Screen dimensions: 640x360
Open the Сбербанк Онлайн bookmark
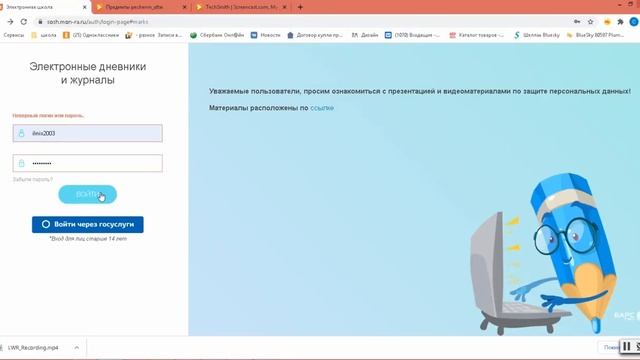pos(217,35)
